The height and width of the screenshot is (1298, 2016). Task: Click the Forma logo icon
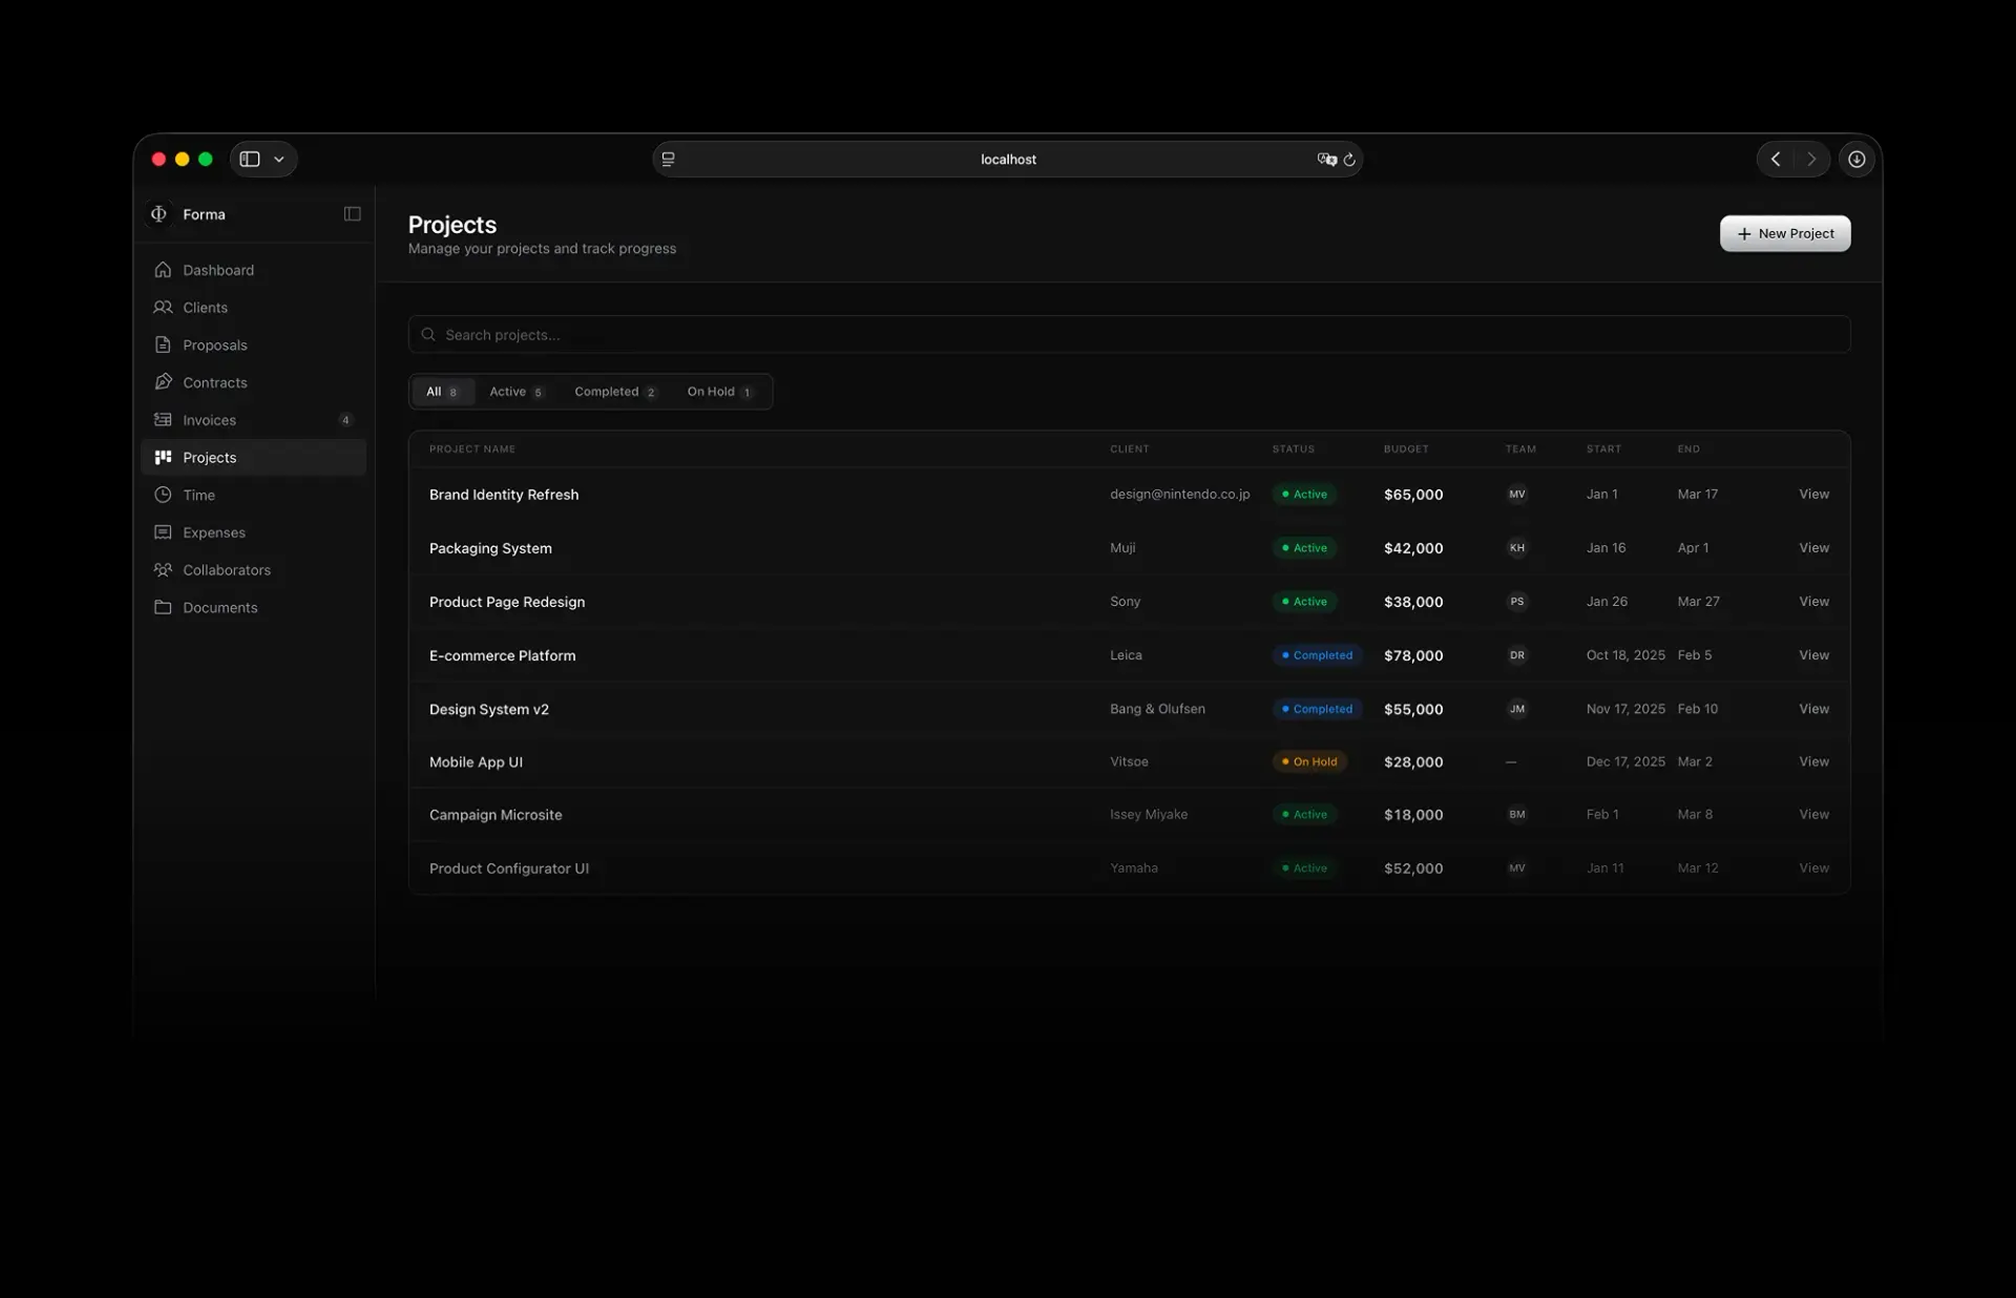pyautogui.click(x=159, y=214)
